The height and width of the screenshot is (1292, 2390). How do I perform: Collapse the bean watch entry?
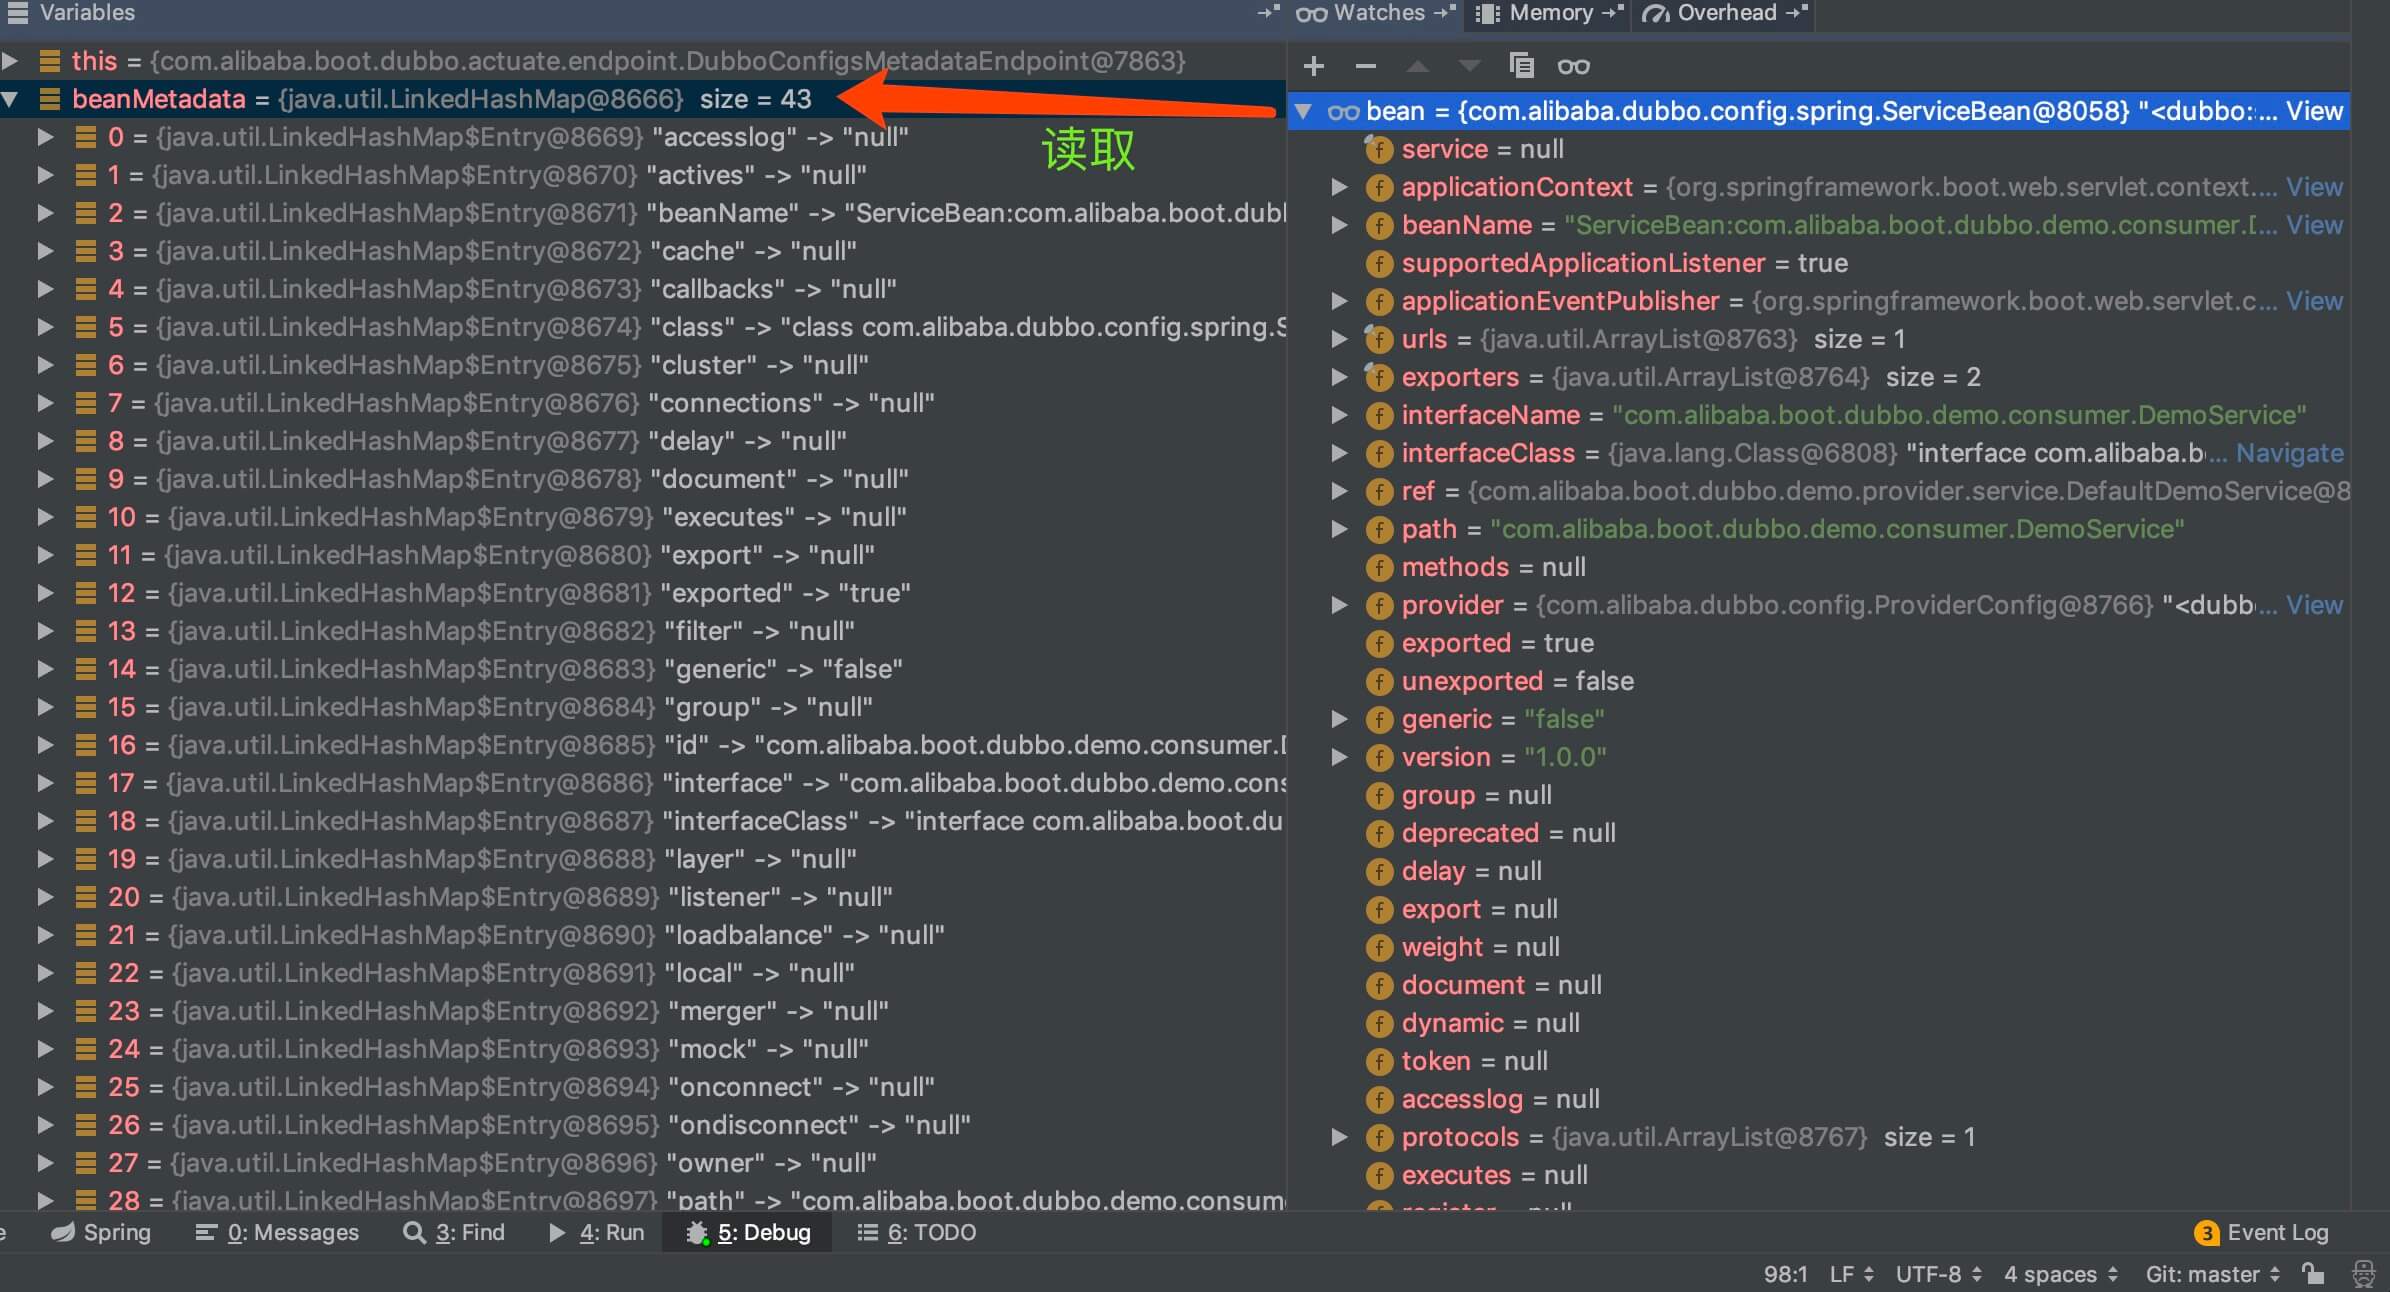(1303, 111)
